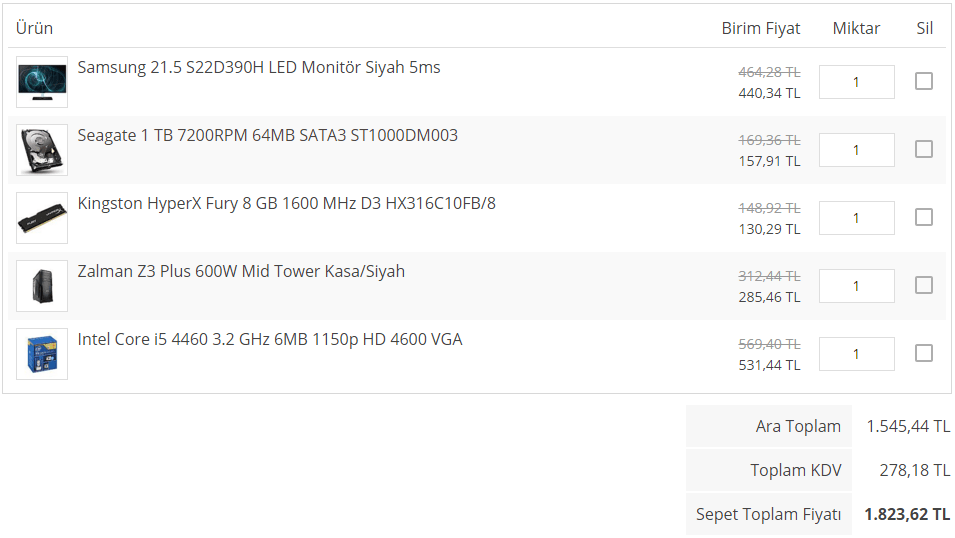Click the Seagate 1 TB quantity input

tap(856, 150)
